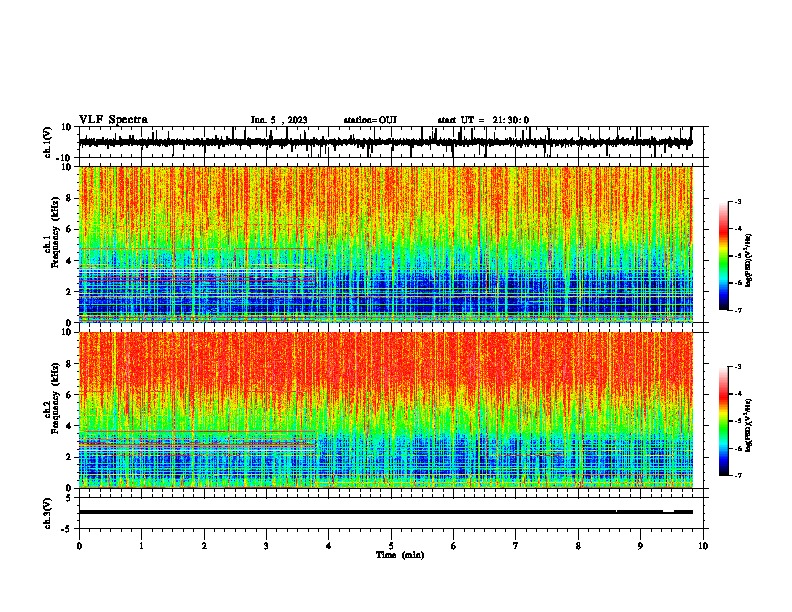The height and width of the screenshot is (612, 792).
Task: Click the ch.1 spectrogram color scale bar
Action: (x=723, y=256)
